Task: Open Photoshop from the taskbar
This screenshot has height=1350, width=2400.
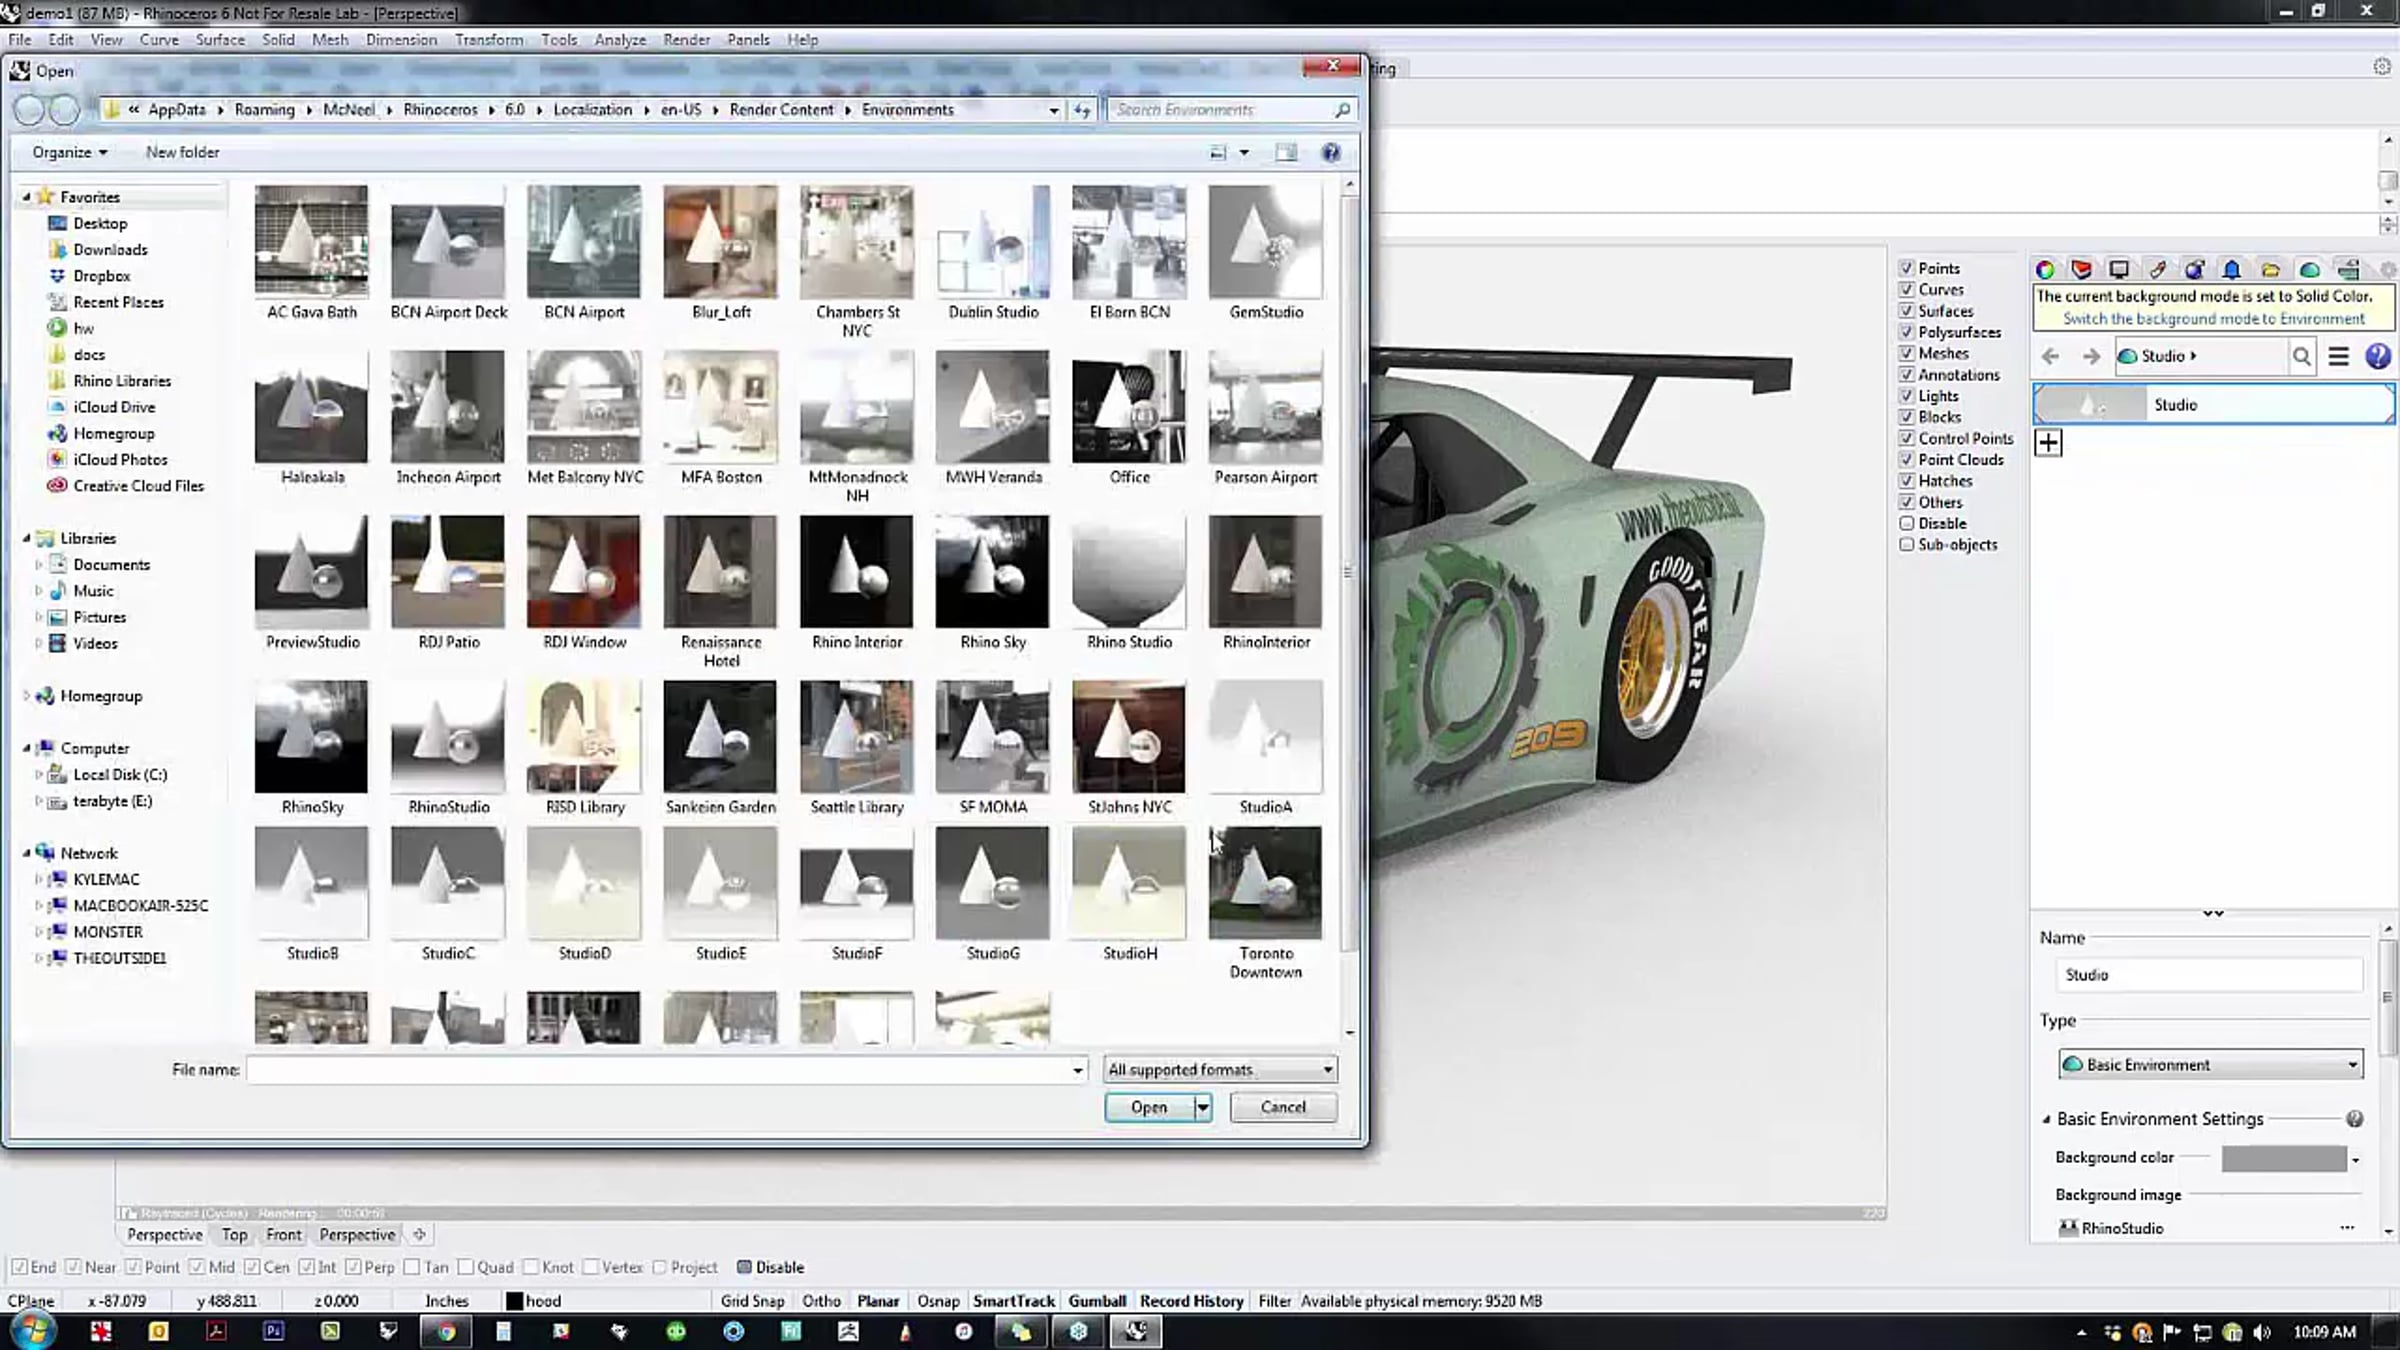Action: tap(273, 1331)
